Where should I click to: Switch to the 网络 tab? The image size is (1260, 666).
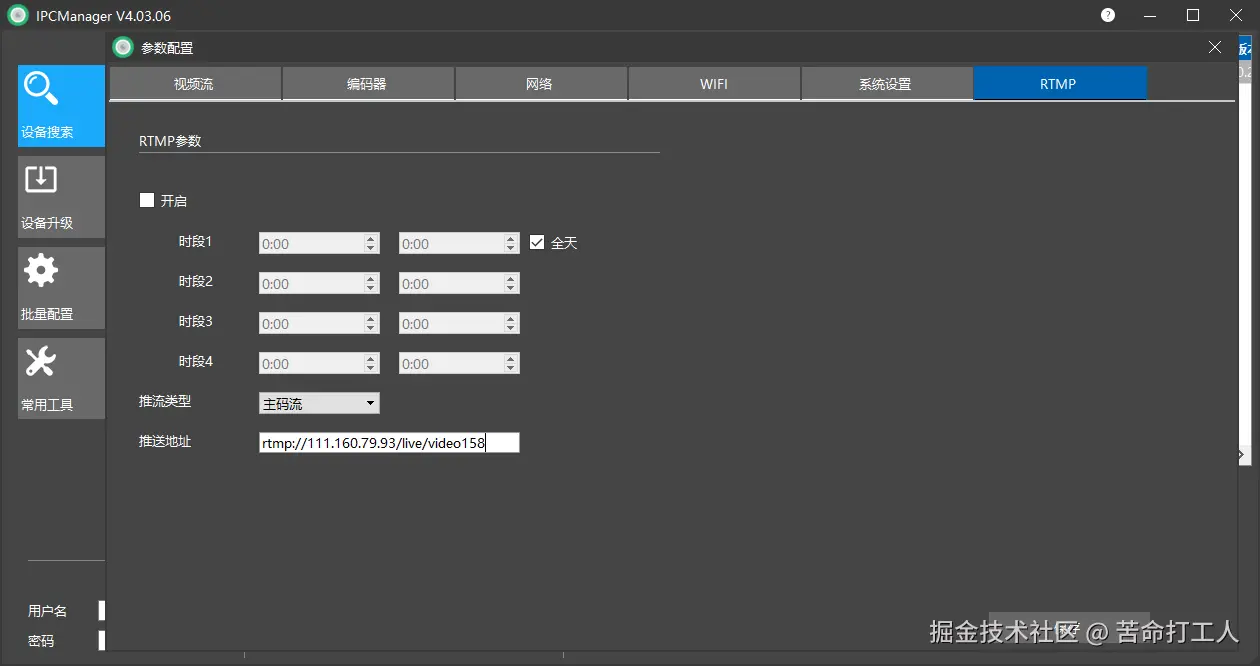[x=540, y=84]
